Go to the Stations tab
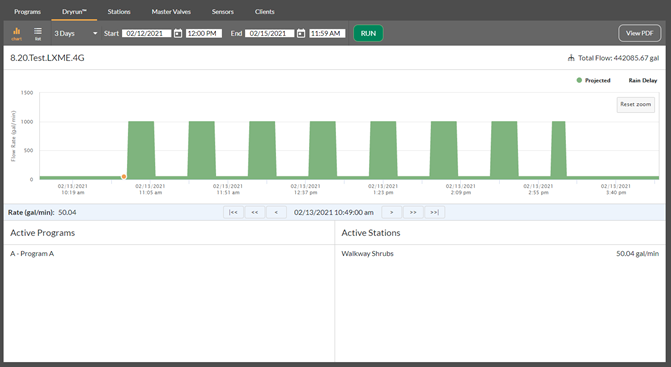Viewport: 671px width, 367px height. click(x=119, y=12)
